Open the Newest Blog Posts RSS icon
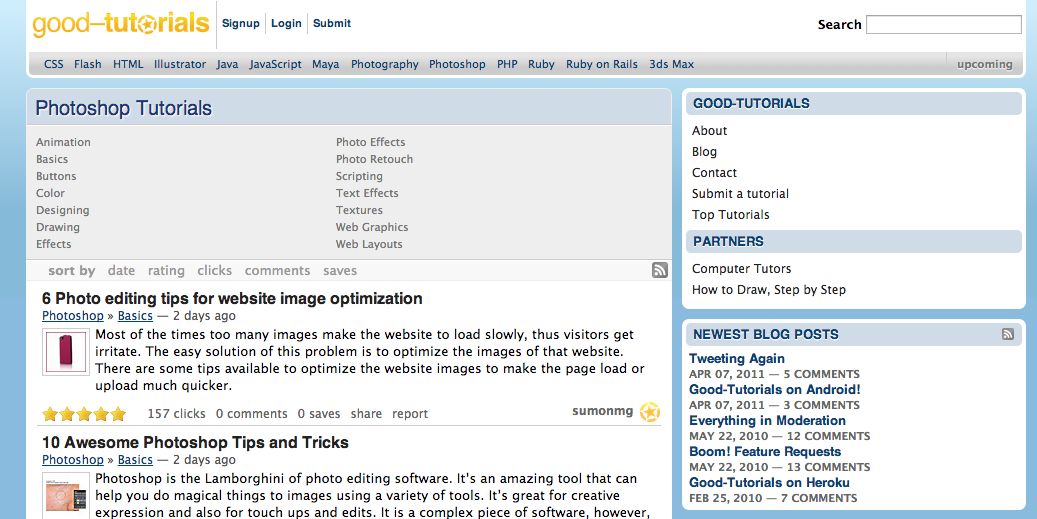This screenshot has height=519, width=1037. point(1008,334)
